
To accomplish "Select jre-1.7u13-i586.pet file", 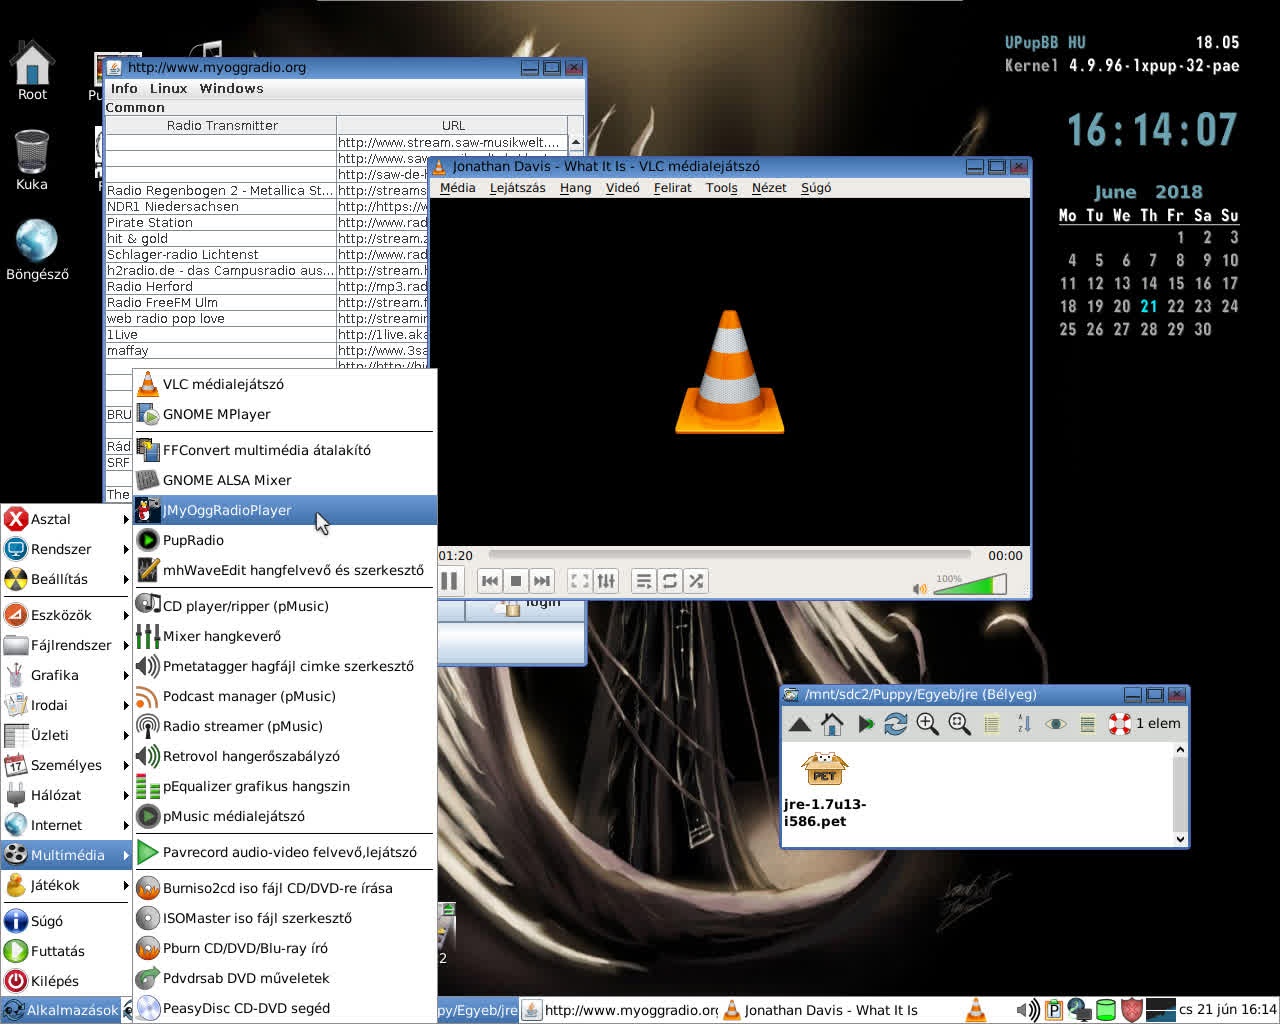I will click(825, 790).
